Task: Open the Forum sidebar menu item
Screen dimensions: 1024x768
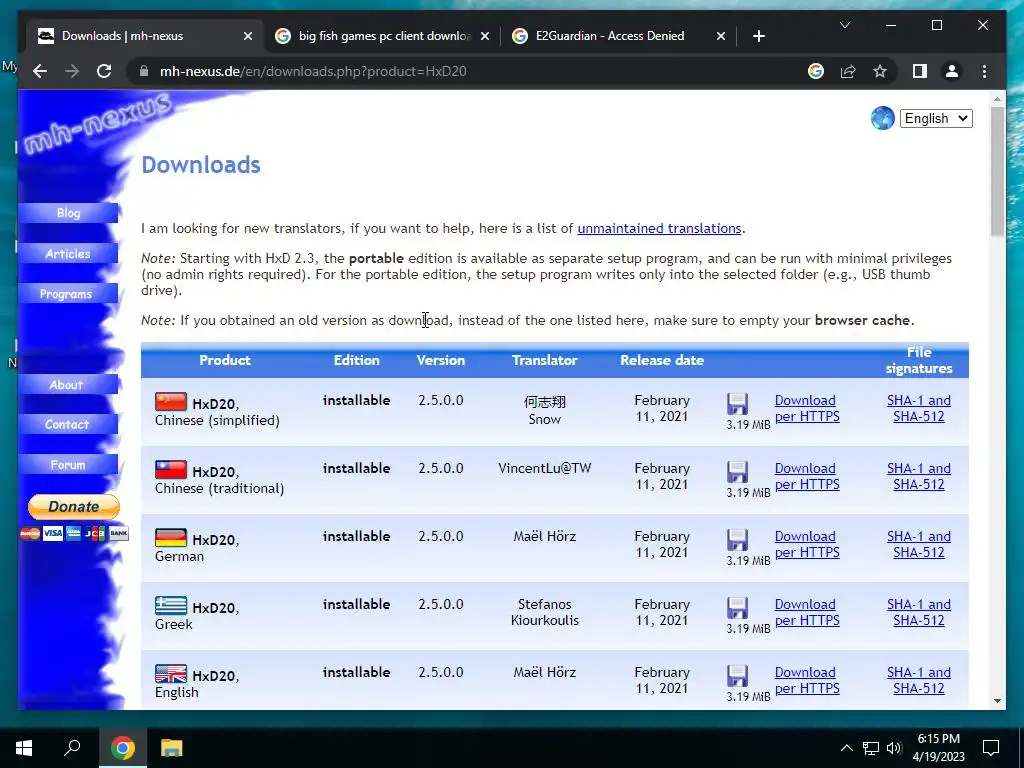Action: coord(68,465)
